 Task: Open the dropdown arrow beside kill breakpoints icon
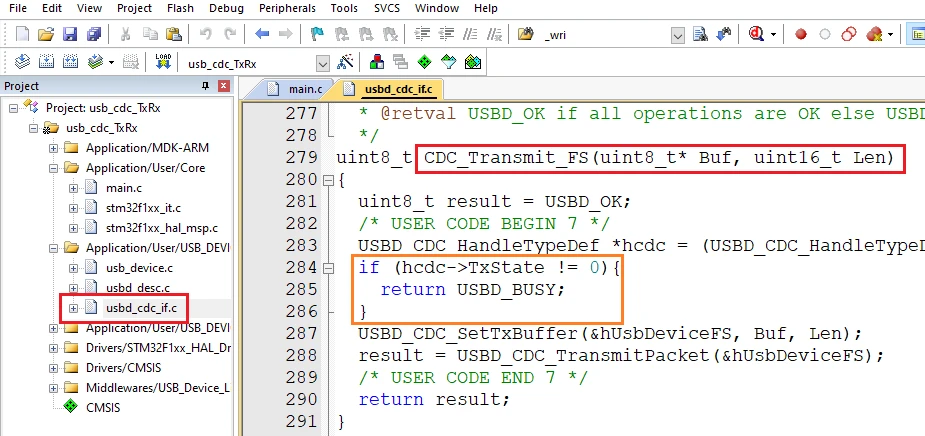[x=890, y=34]
